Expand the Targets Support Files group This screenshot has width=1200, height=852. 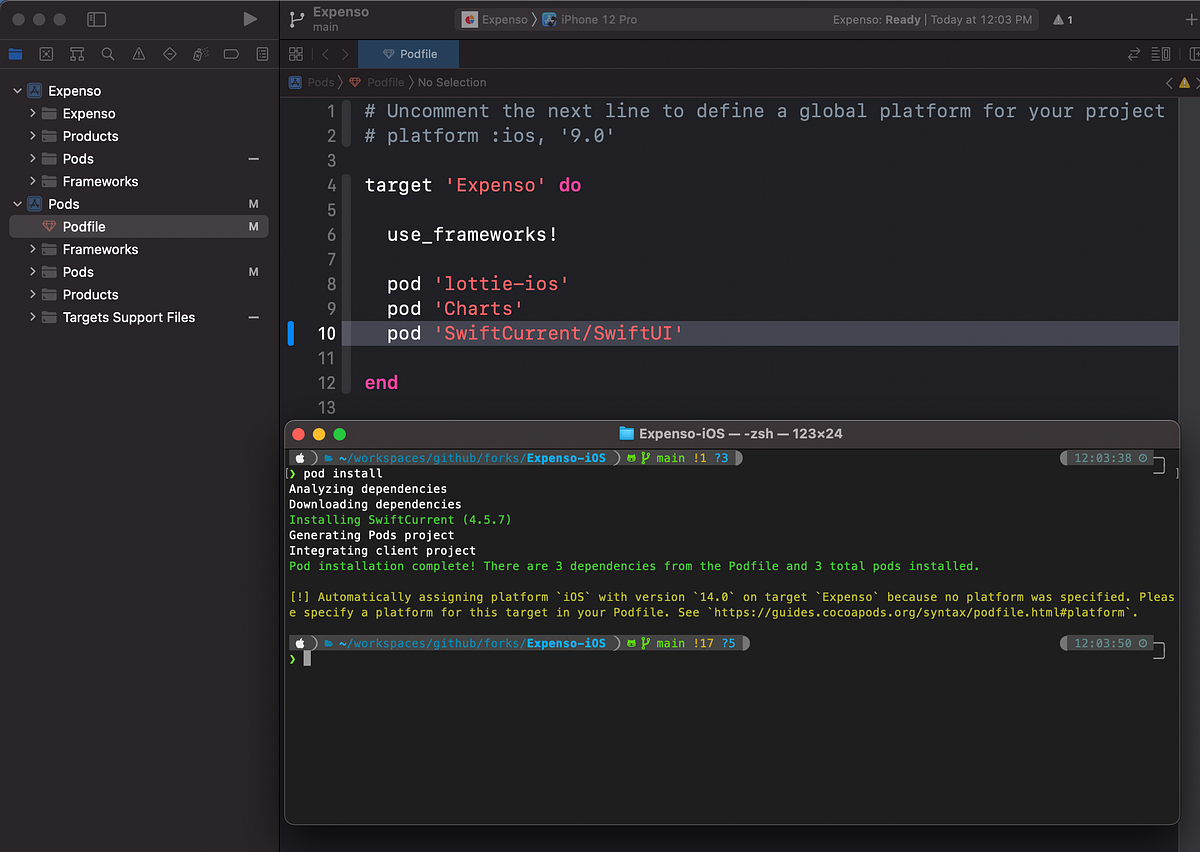(32, 317)
